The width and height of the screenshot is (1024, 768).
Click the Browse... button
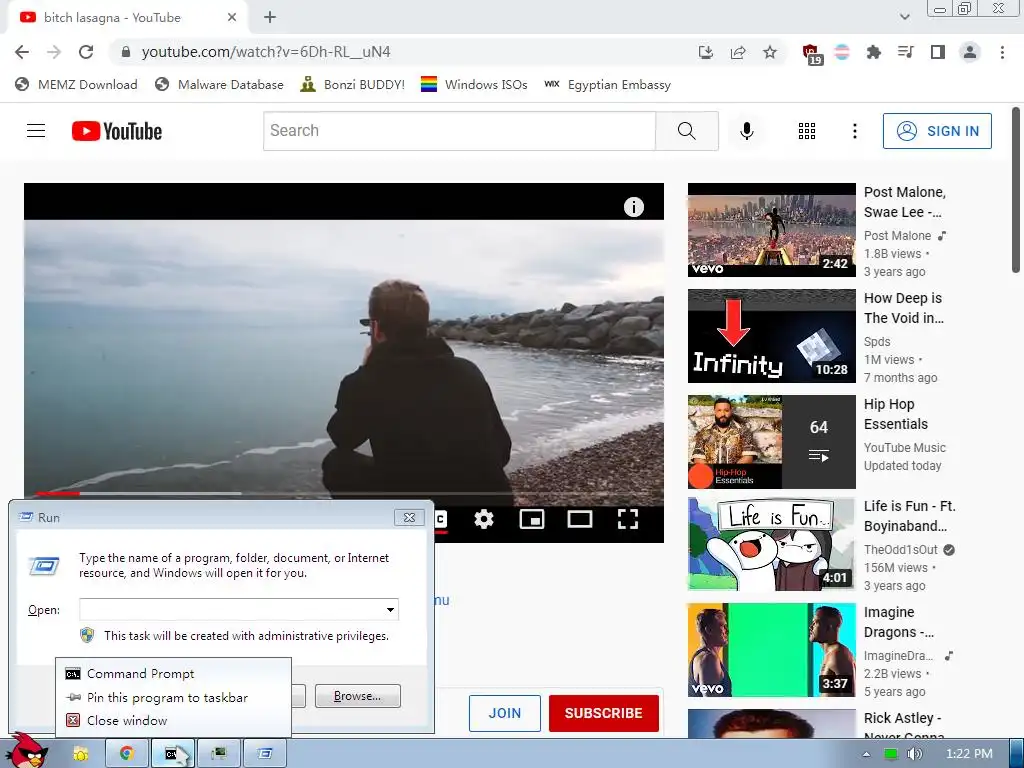click(x=357, y=696)
